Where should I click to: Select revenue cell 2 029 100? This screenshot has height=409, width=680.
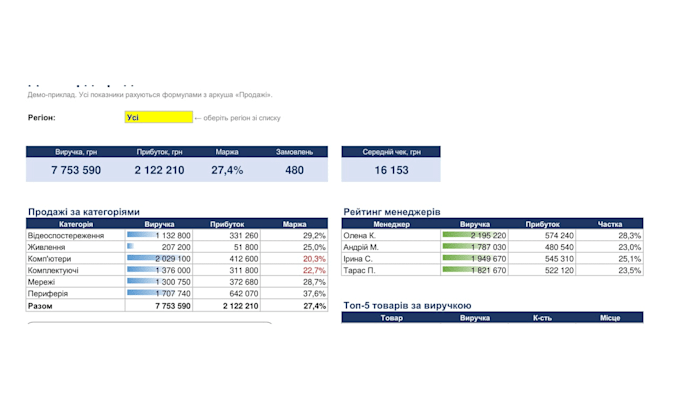pyautogui.click(x=159, y=259)
